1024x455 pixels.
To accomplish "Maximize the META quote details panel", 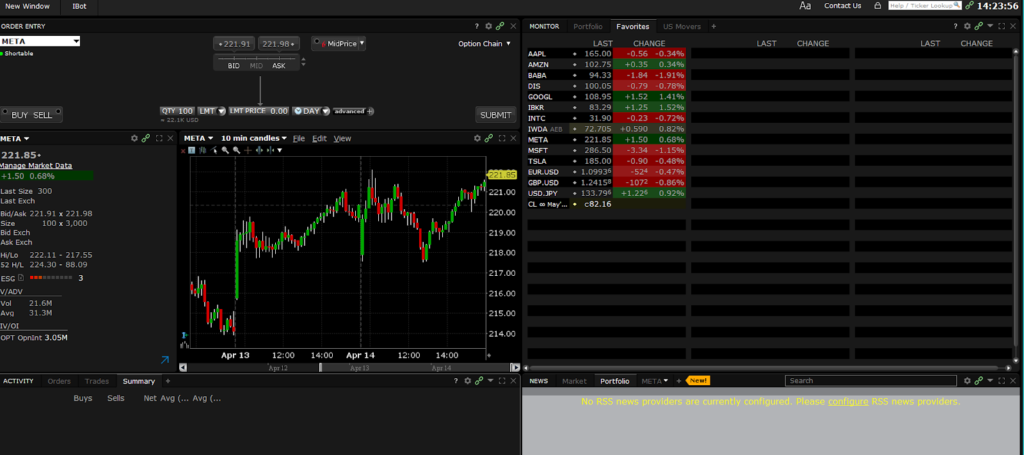I will click(159, 138).
